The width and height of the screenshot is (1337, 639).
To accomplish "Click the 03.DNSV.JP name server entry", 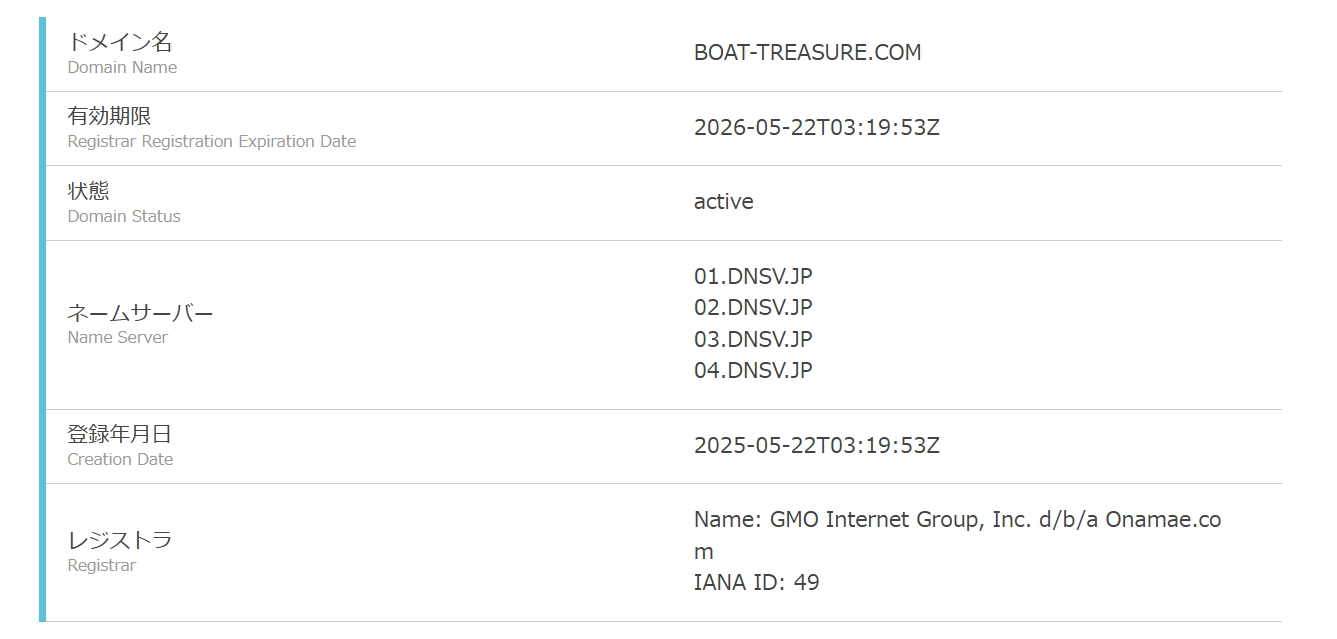I will pos(753,339).
